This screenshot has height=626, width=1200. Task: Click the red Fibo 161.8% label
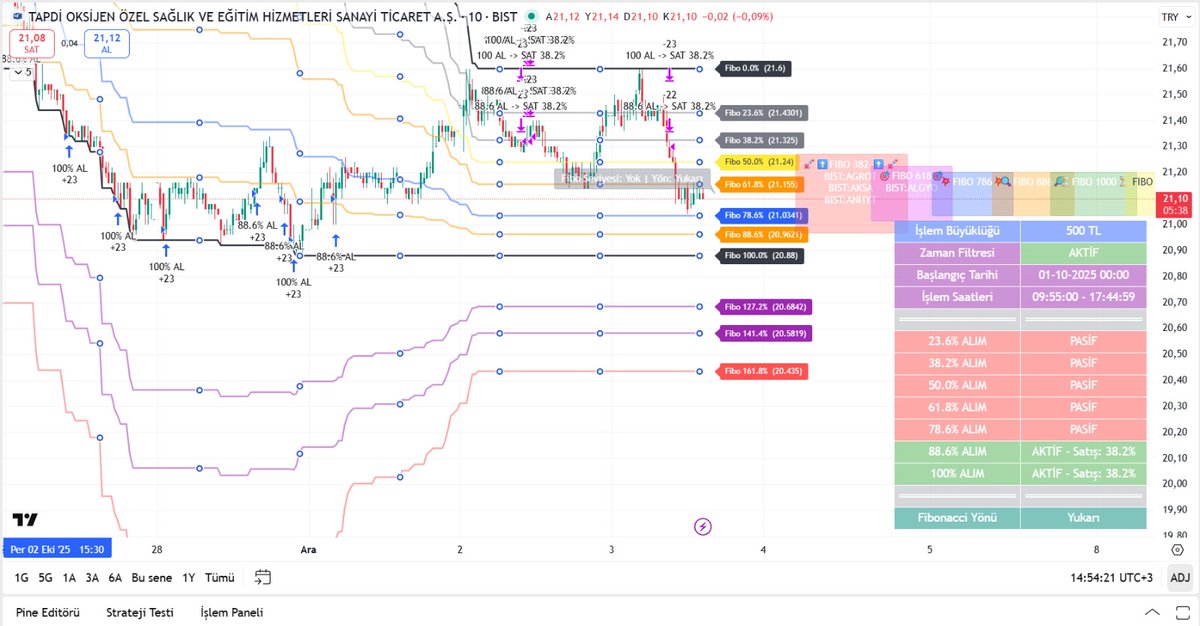(x=761, y=371)
